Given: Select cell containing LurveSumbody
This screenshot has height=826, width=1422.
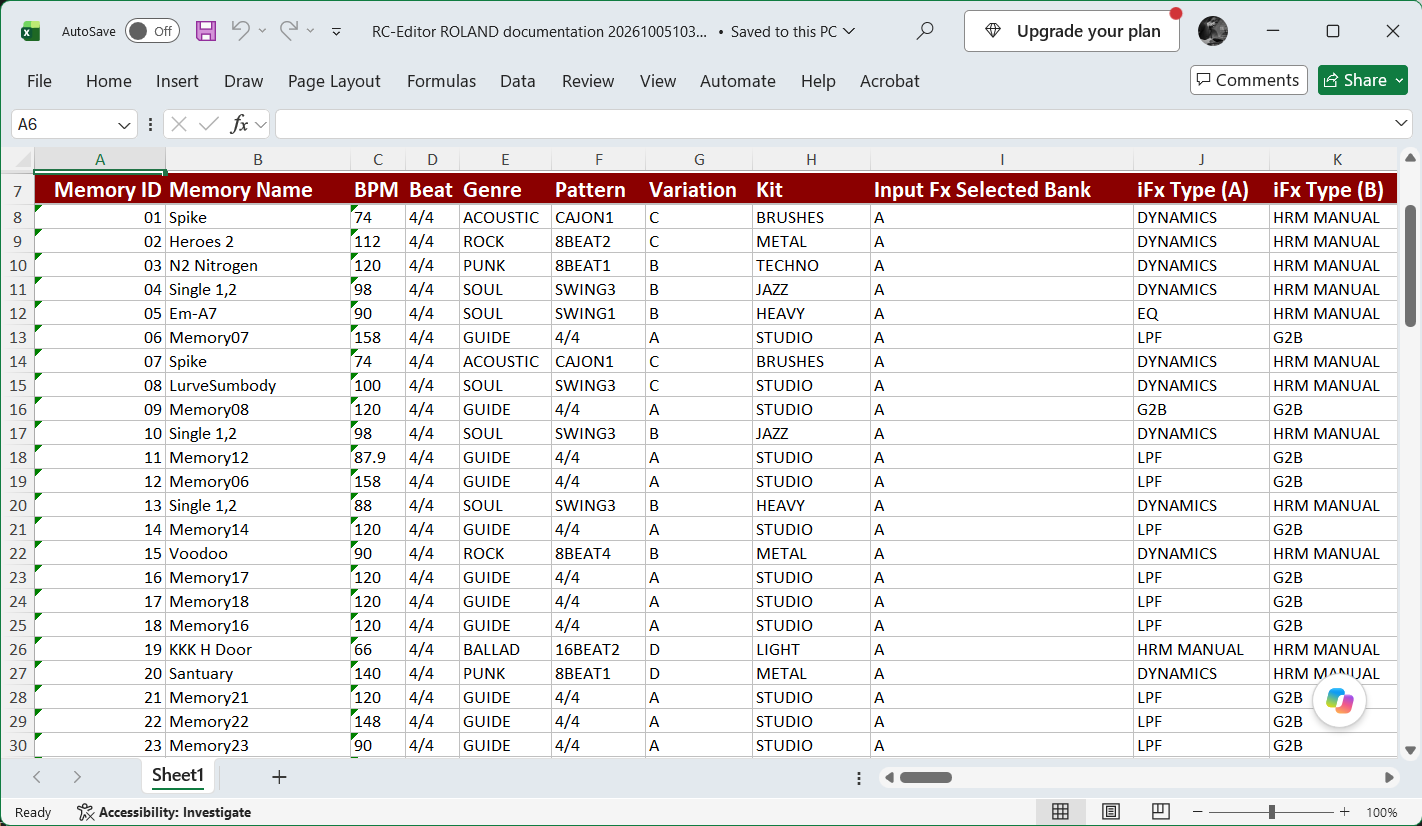Looking at the screenshot, I should (x=258, y=385).
